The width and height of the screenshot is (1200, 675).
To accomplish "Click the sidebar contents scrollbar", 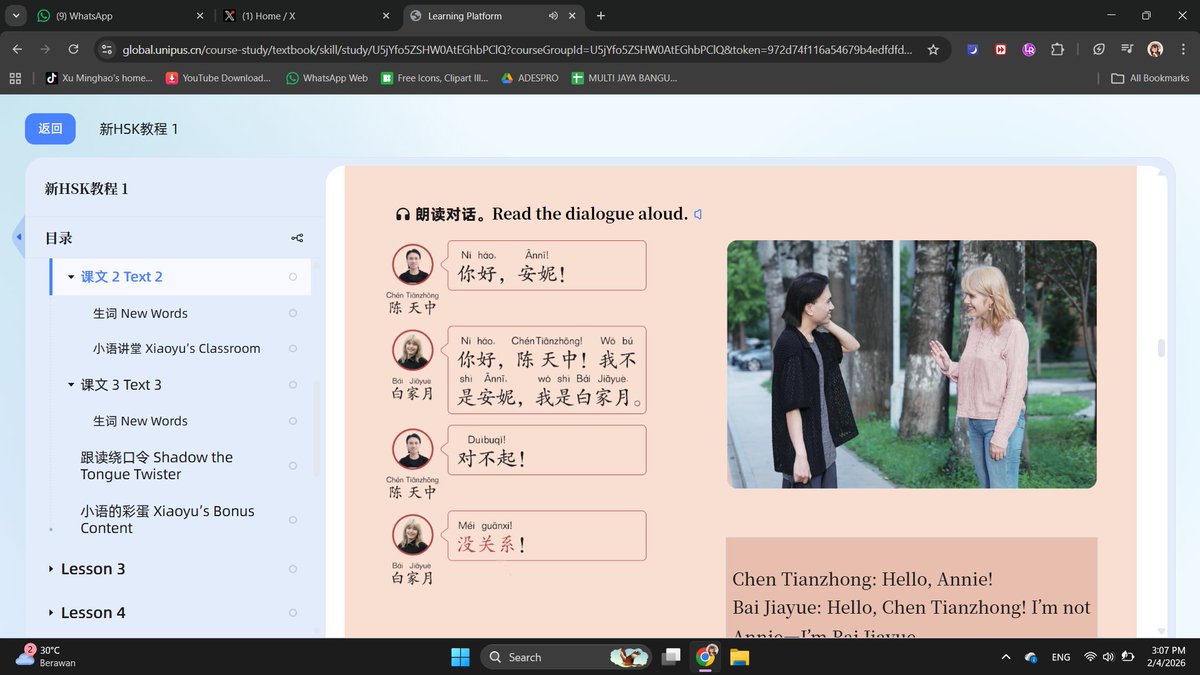I will tap(318, 428).
